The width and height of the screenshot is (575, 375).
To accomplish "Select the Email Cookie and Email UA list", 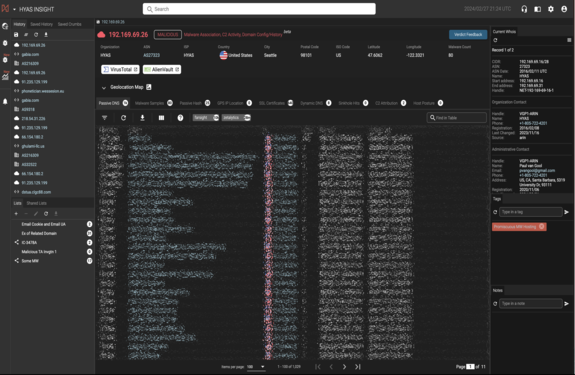I will tap(43, 224).
